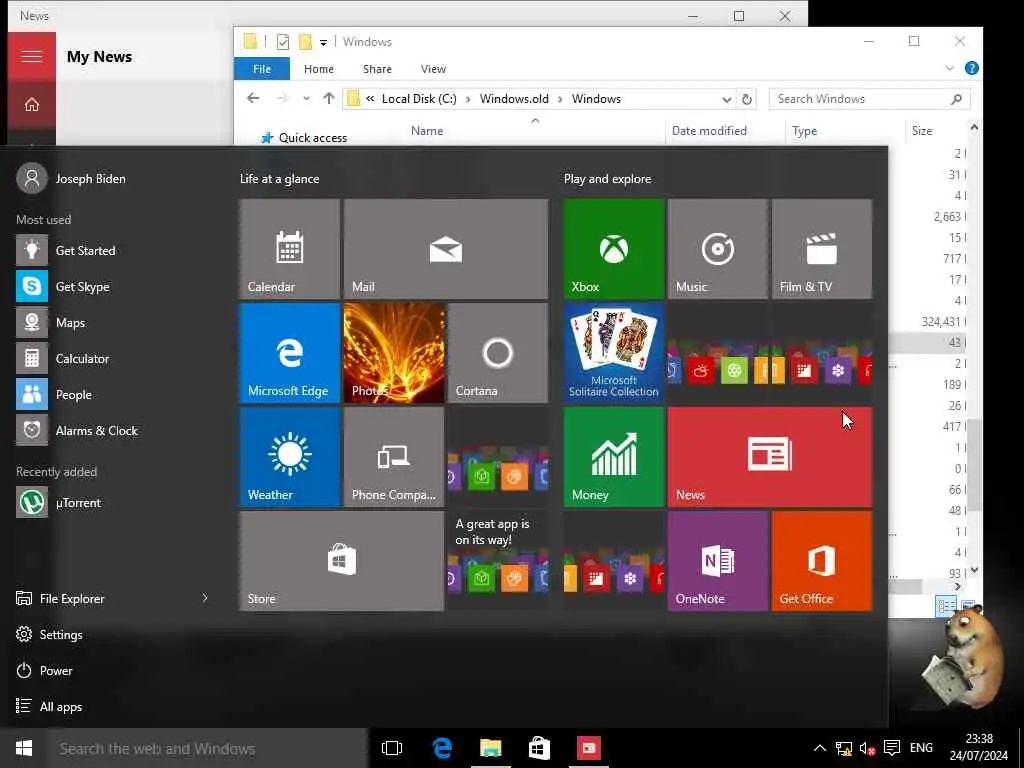Image resolution: width=1024 pixels, height=768 pixels.
Task: Open the Weather tile
Action: coord(289,456)
